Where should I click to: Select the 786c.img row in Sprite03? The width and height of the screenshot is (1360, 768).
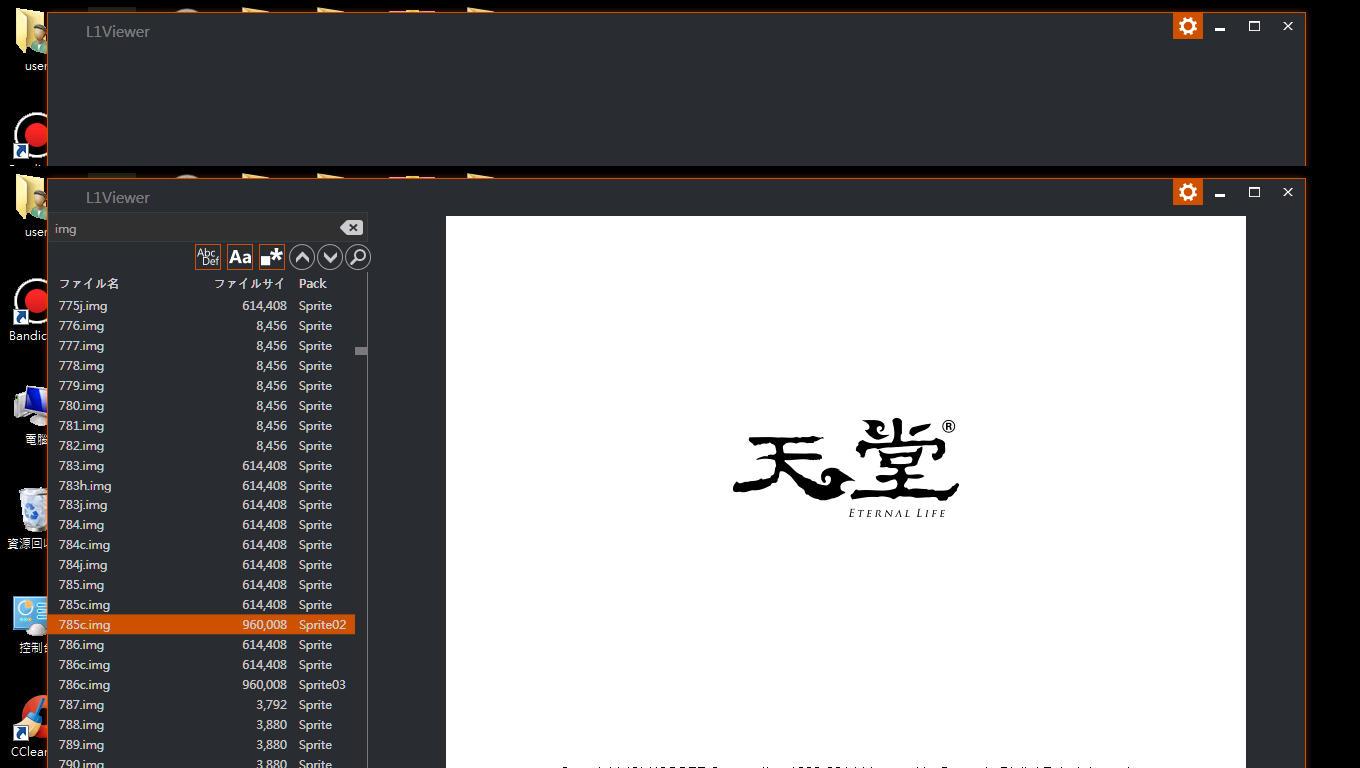[x=201, y=685]
